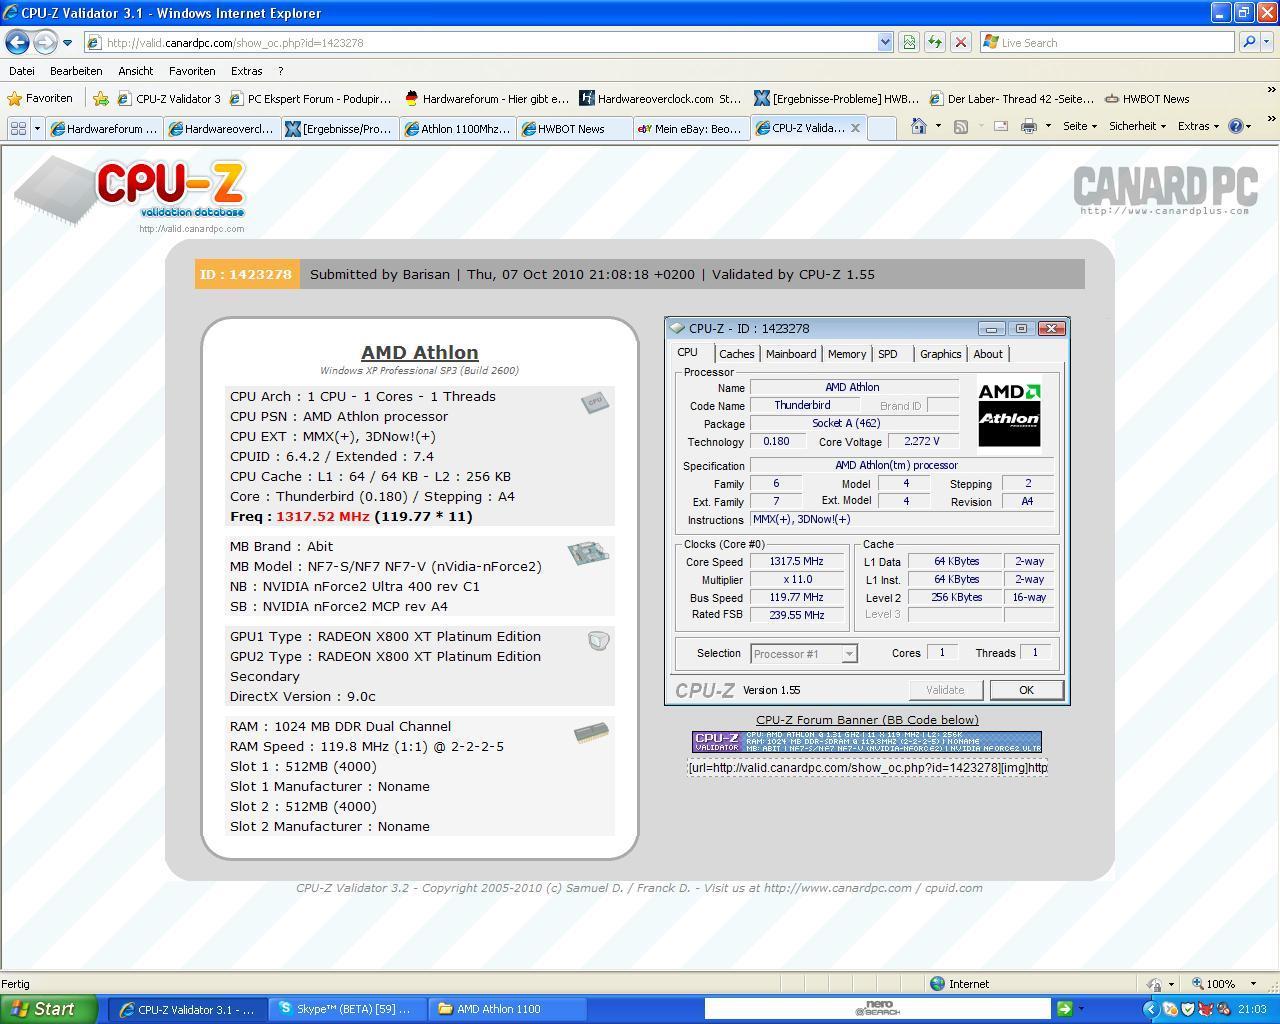The width and height of the screenshot is (1280, 1024).
Task: Click the RSS feeds icon in command bar
Action: [960, 126]
